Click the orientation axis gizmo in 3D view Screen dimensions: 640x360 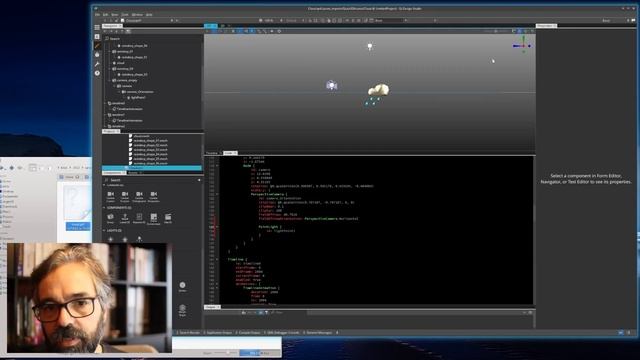[x=522, y=45]
